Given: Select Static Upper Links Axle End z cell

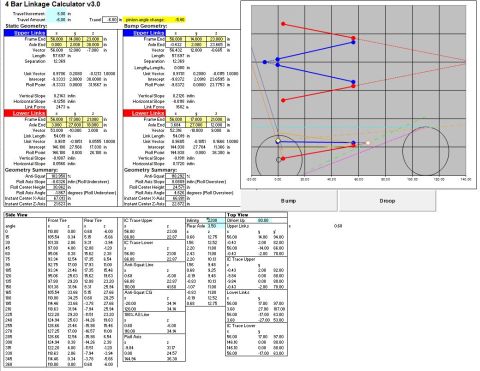Looking at the screenshot, I should point(93,44).
